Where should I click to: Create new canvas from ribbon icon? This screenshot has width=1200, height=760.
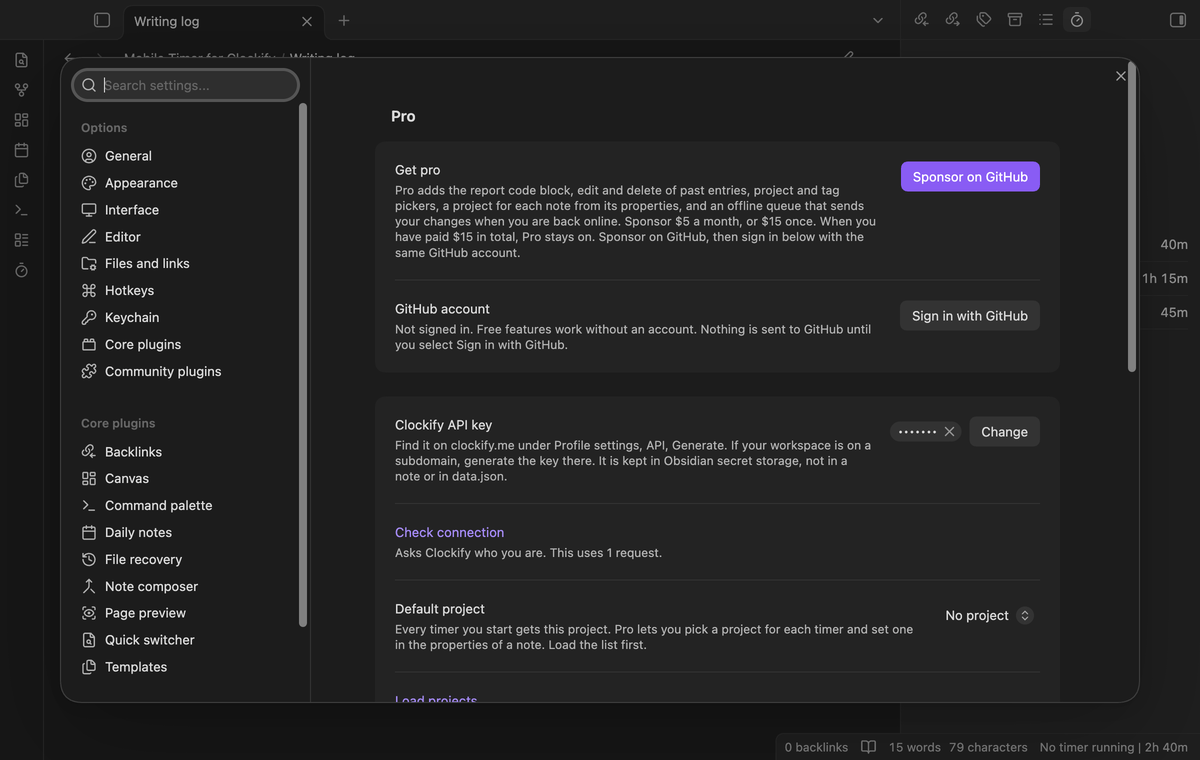coord(21,120)
